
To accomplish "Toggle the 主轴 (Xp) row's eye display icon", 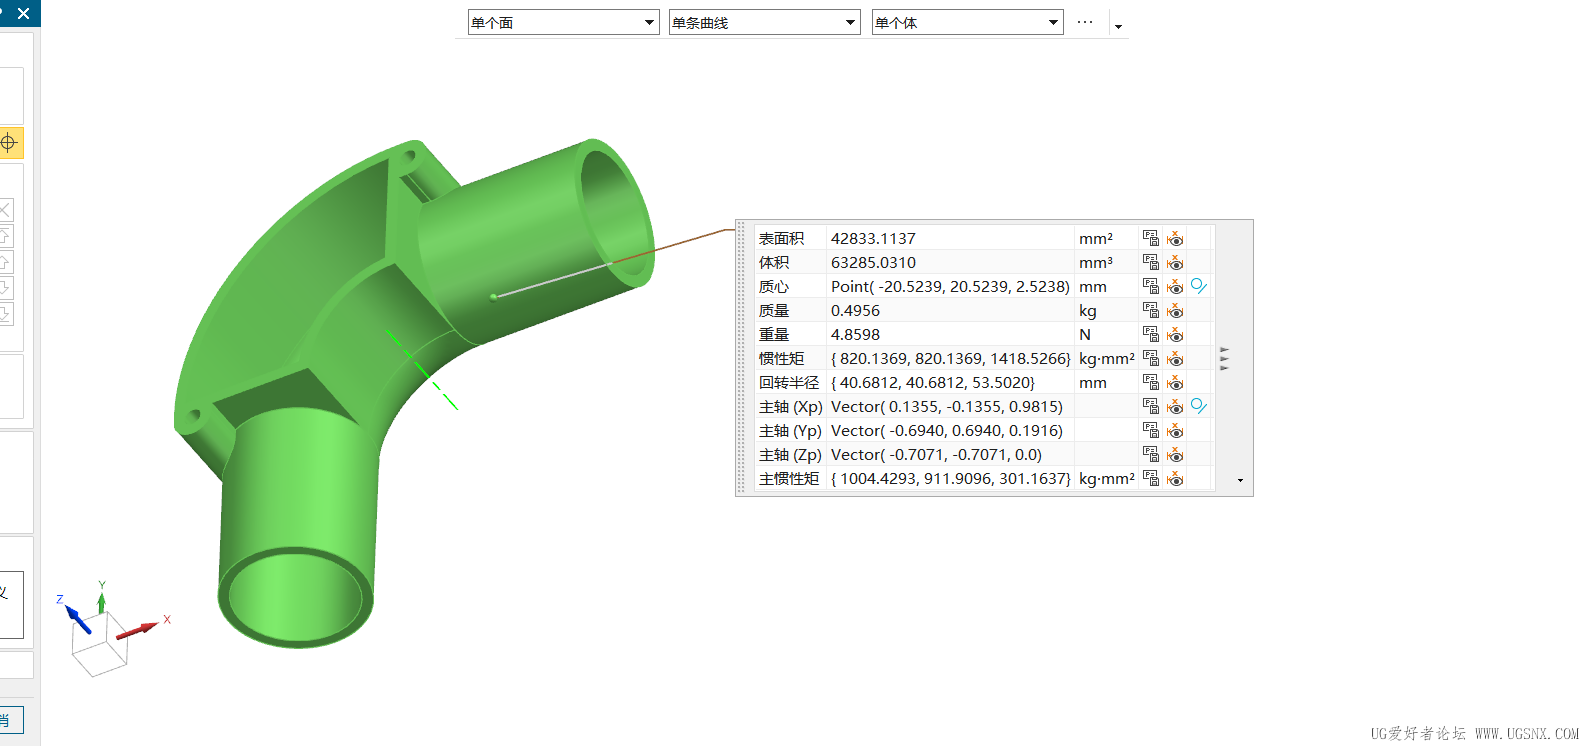I will click(x=1175, y=406).
